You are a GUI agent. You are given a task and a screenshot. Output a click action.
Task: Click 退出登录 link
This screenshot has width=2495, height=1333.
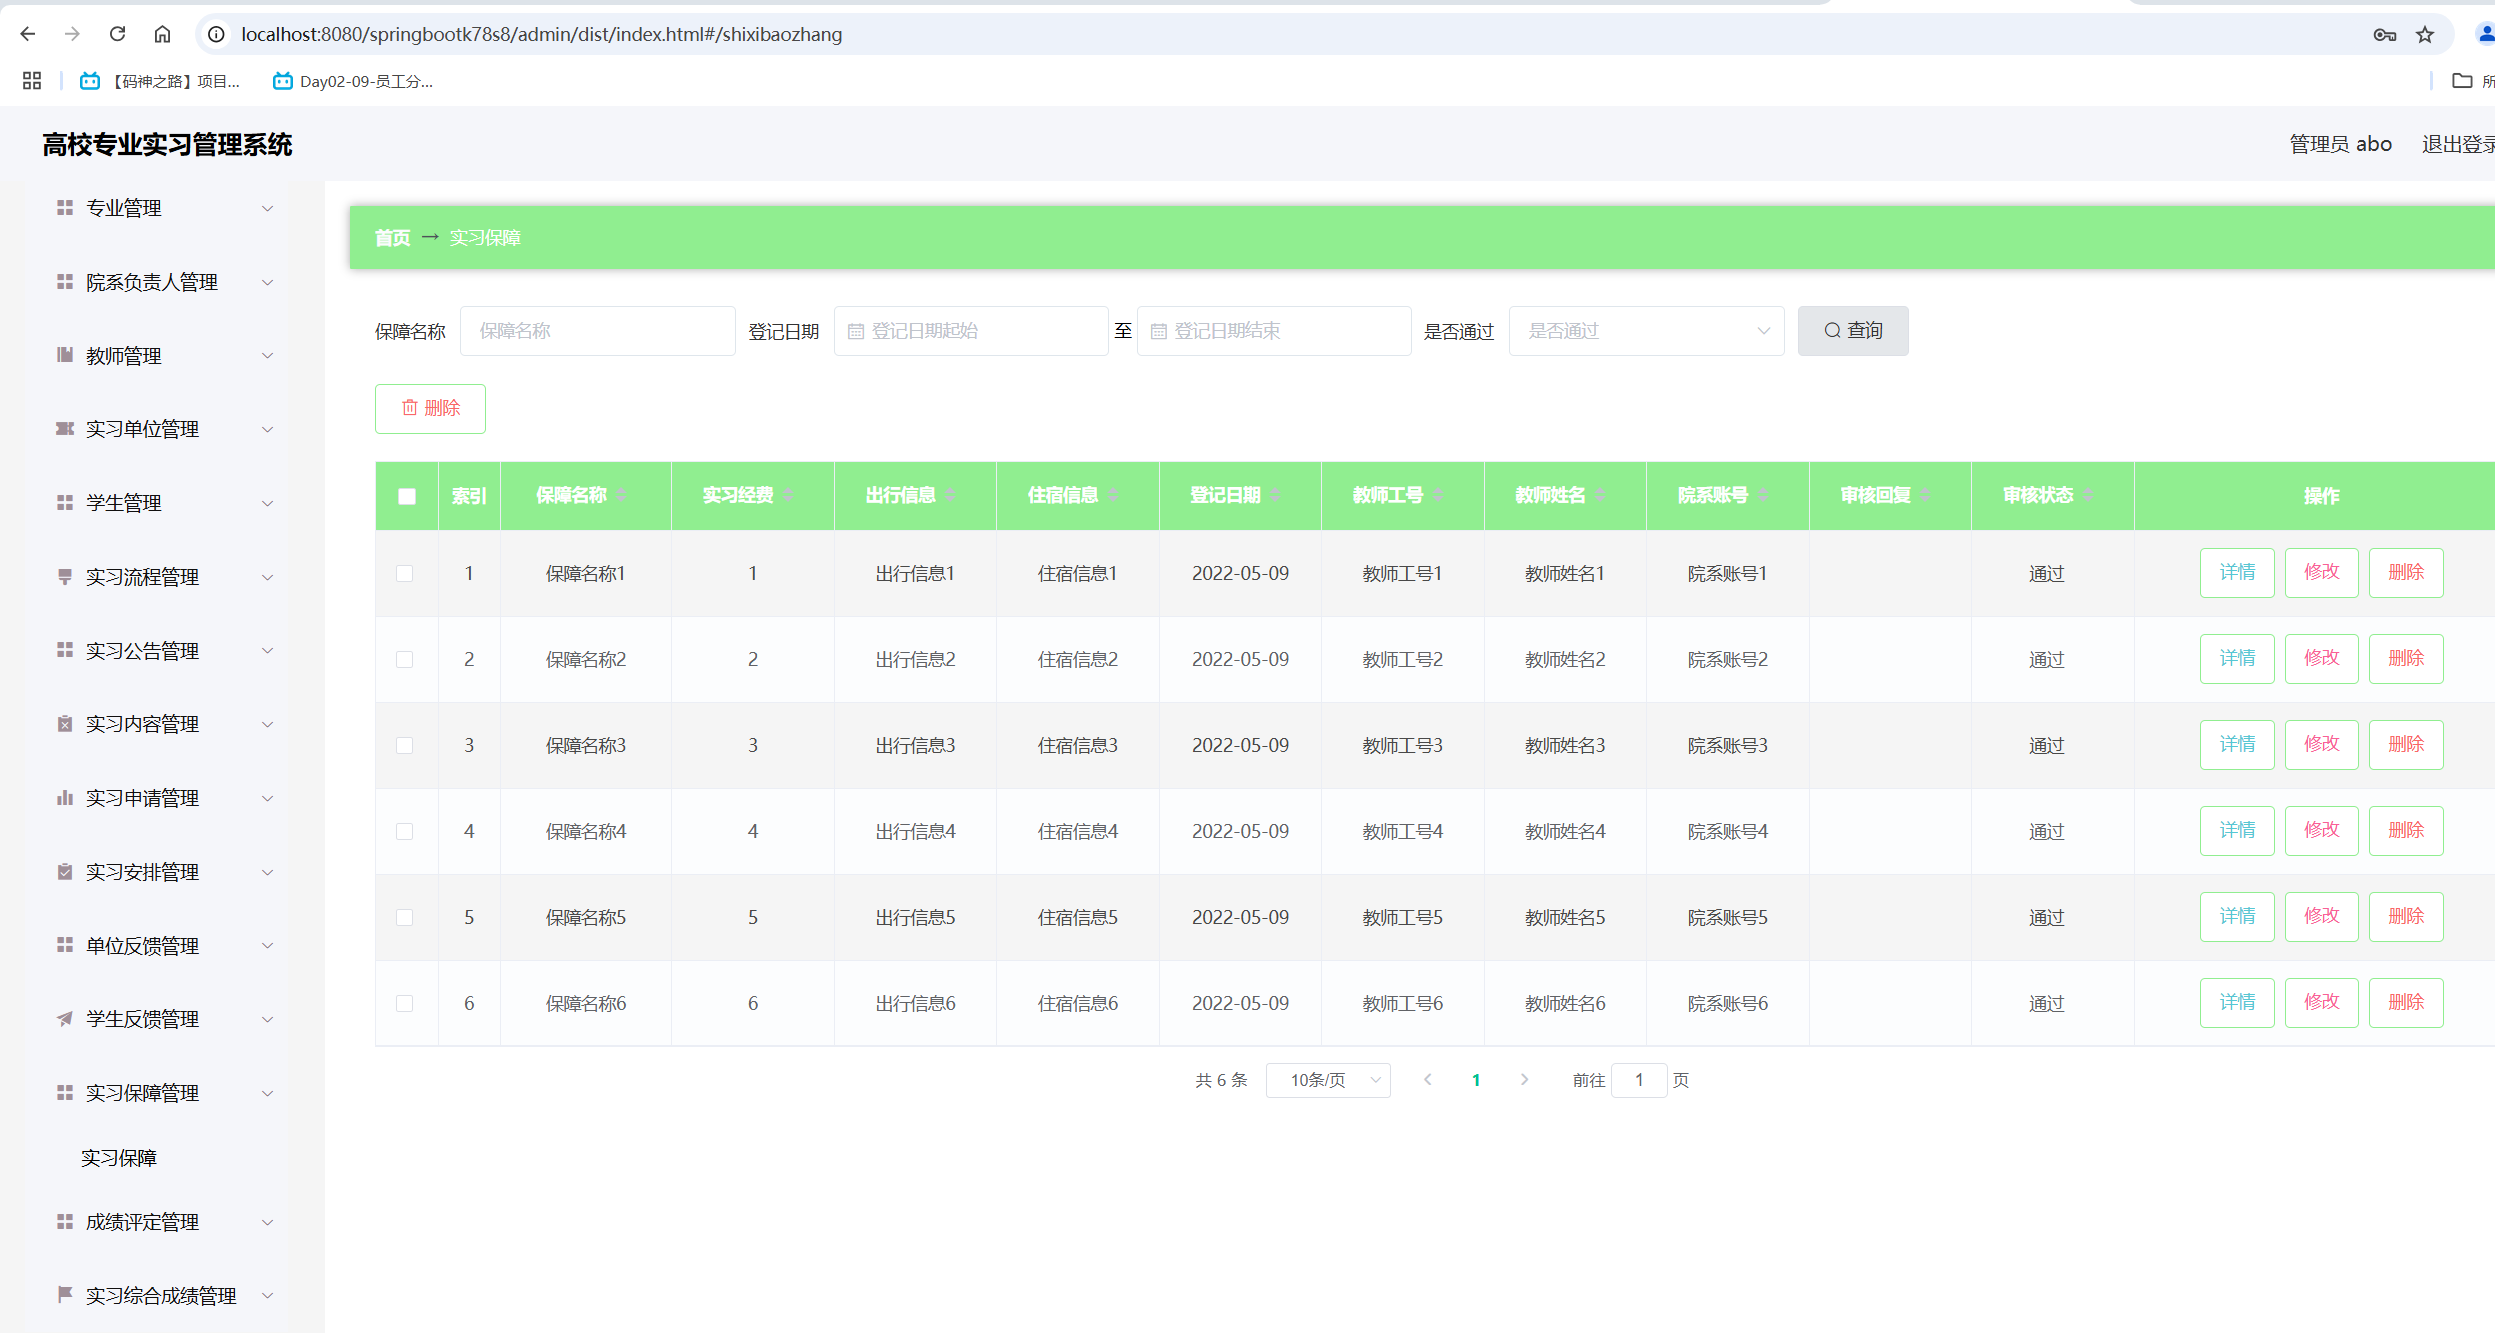click(x=2458, y=144)
